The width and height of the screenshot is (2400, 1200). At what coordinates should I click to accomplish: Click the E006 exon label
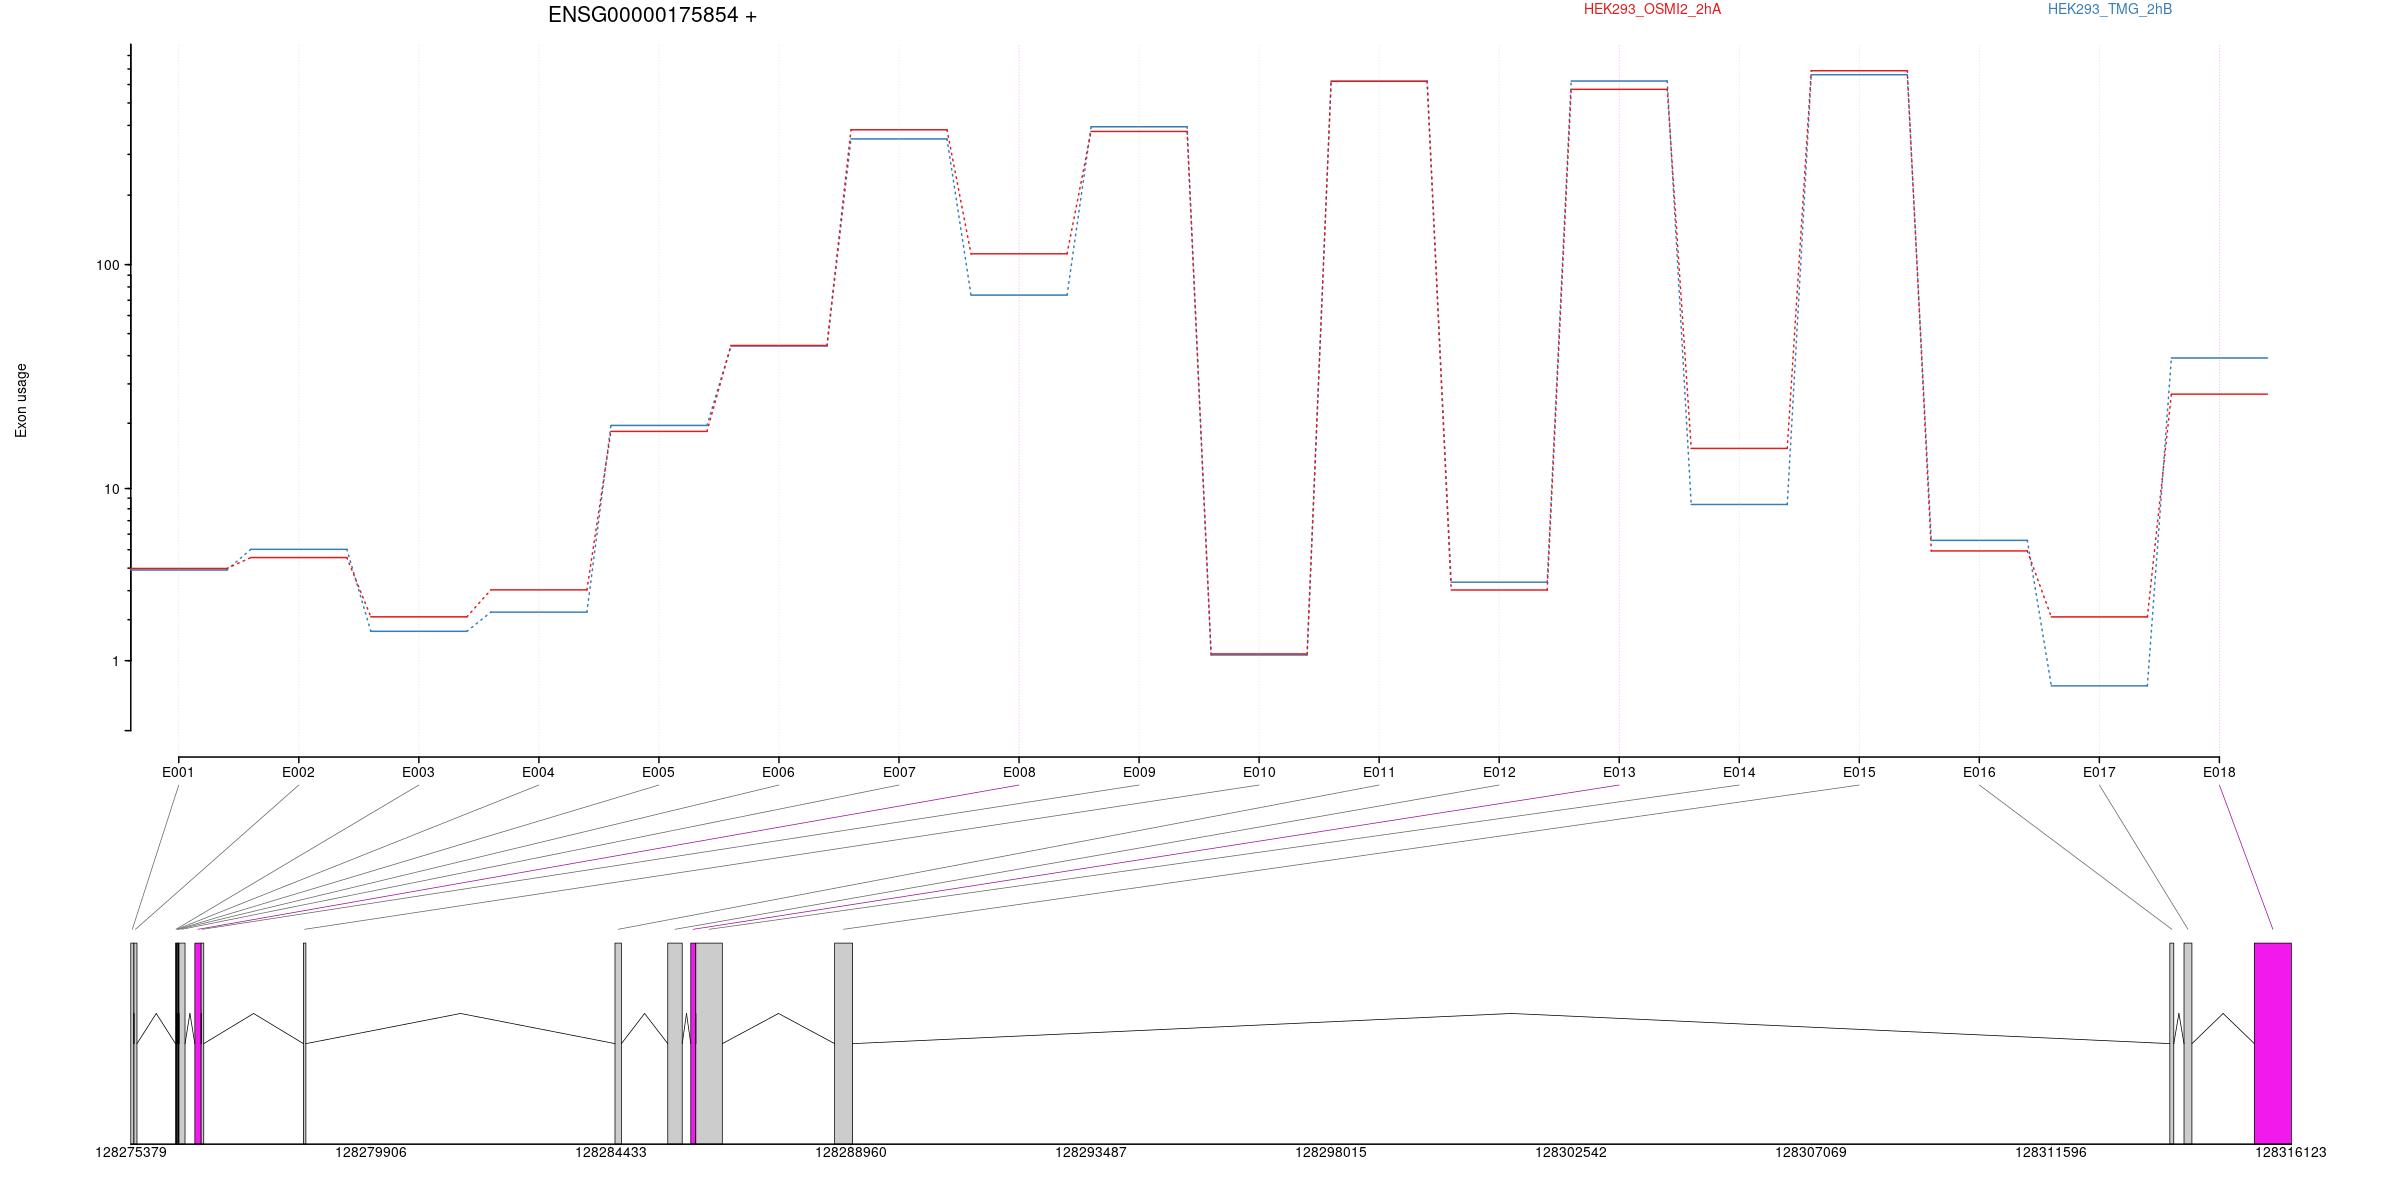[x=778, y=772]
